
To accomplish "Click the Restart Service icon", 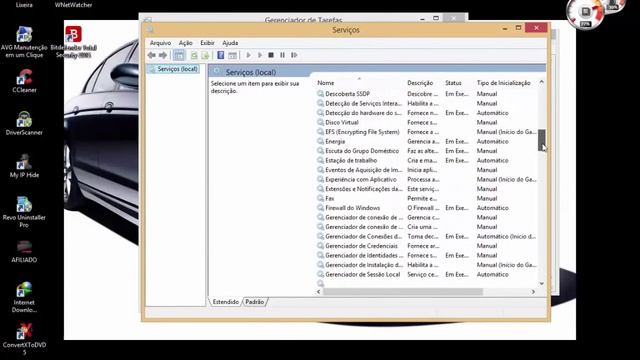I will 294,55.
